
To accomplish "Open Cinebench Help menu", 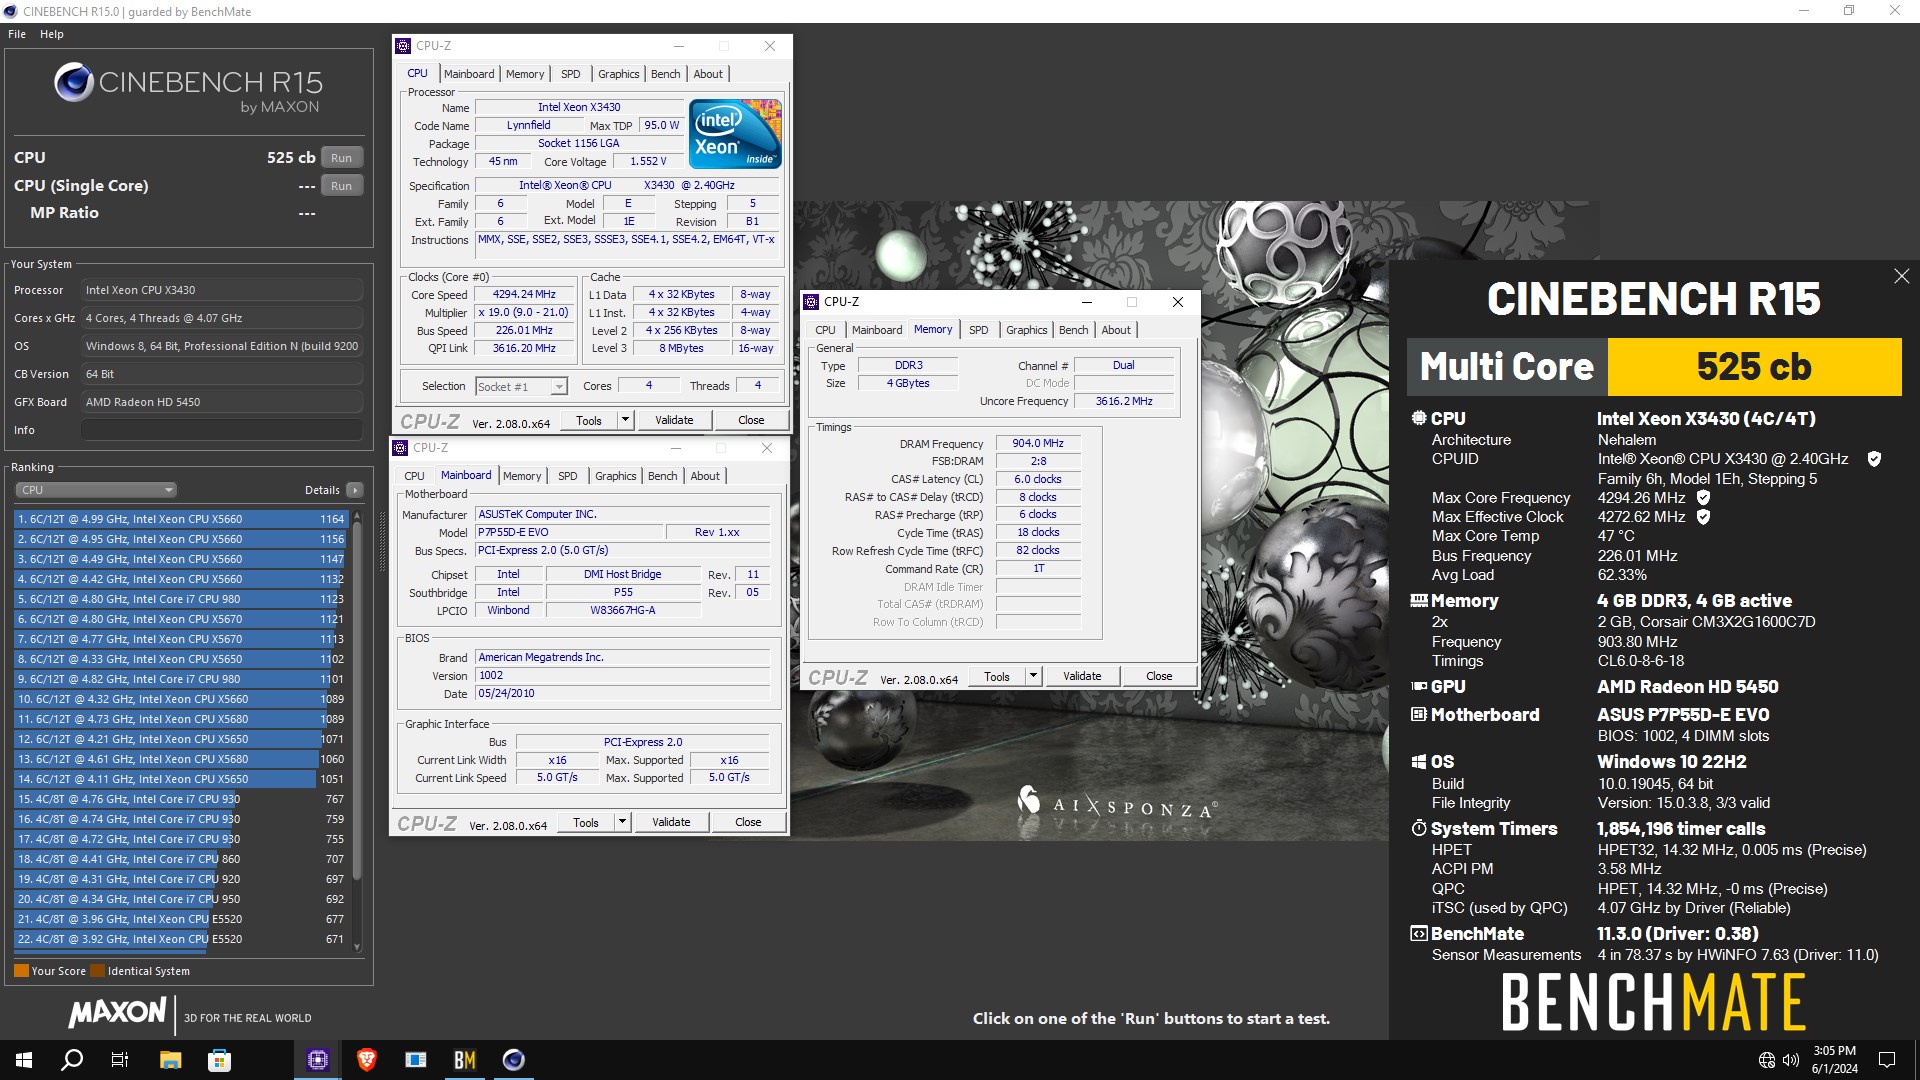I will pyautogui.click(x=52, y=34).
